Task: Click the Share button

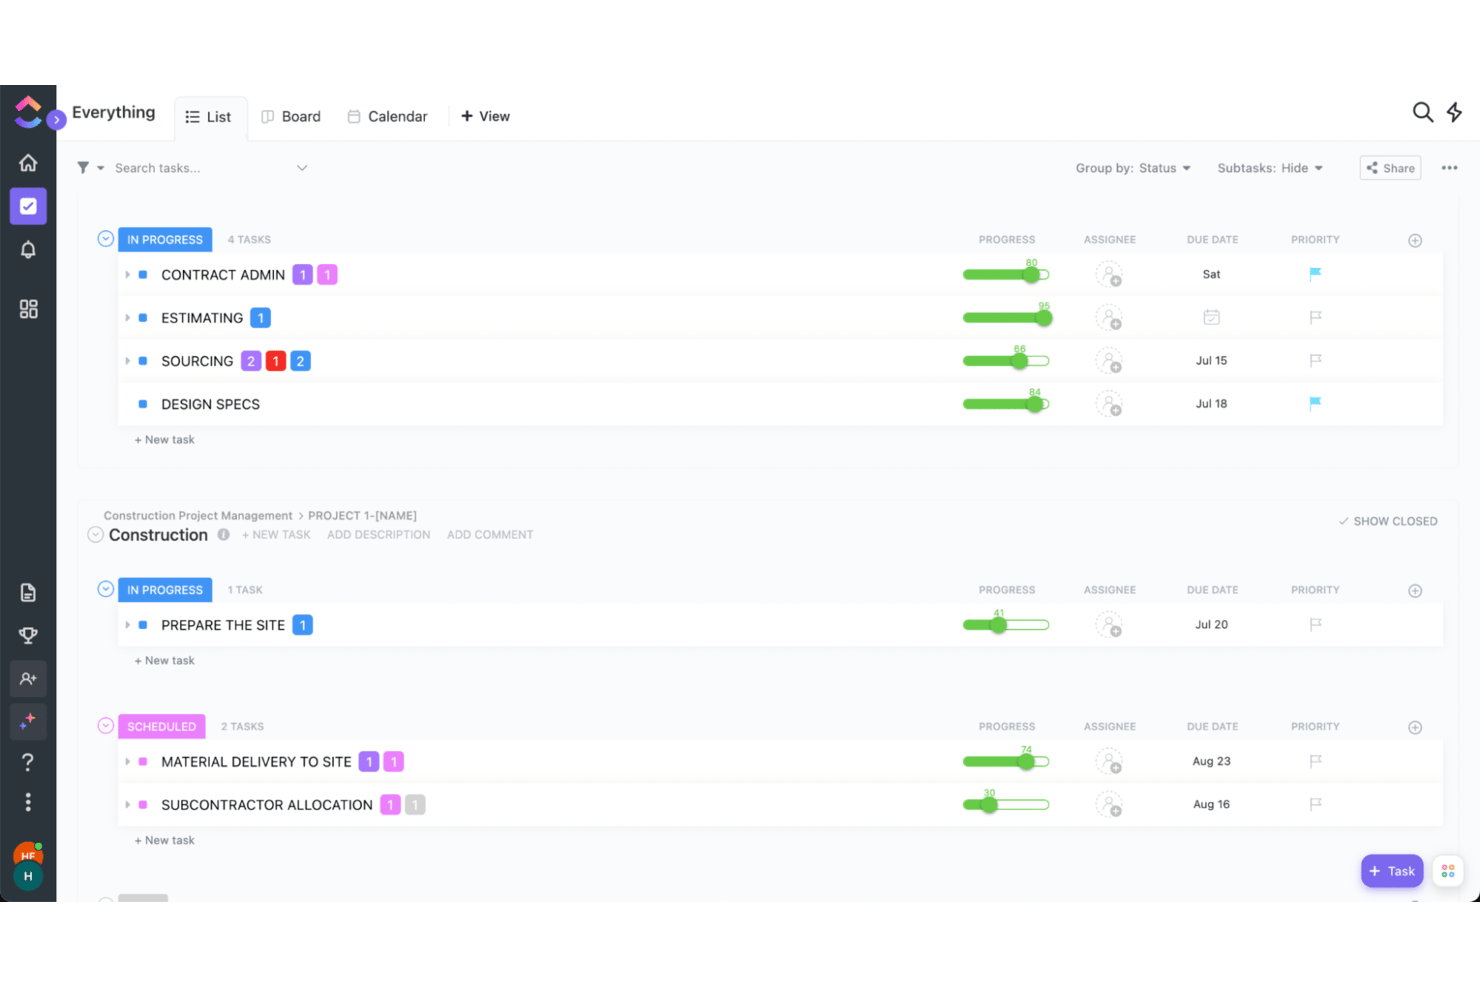Action: coord(1390,168)
